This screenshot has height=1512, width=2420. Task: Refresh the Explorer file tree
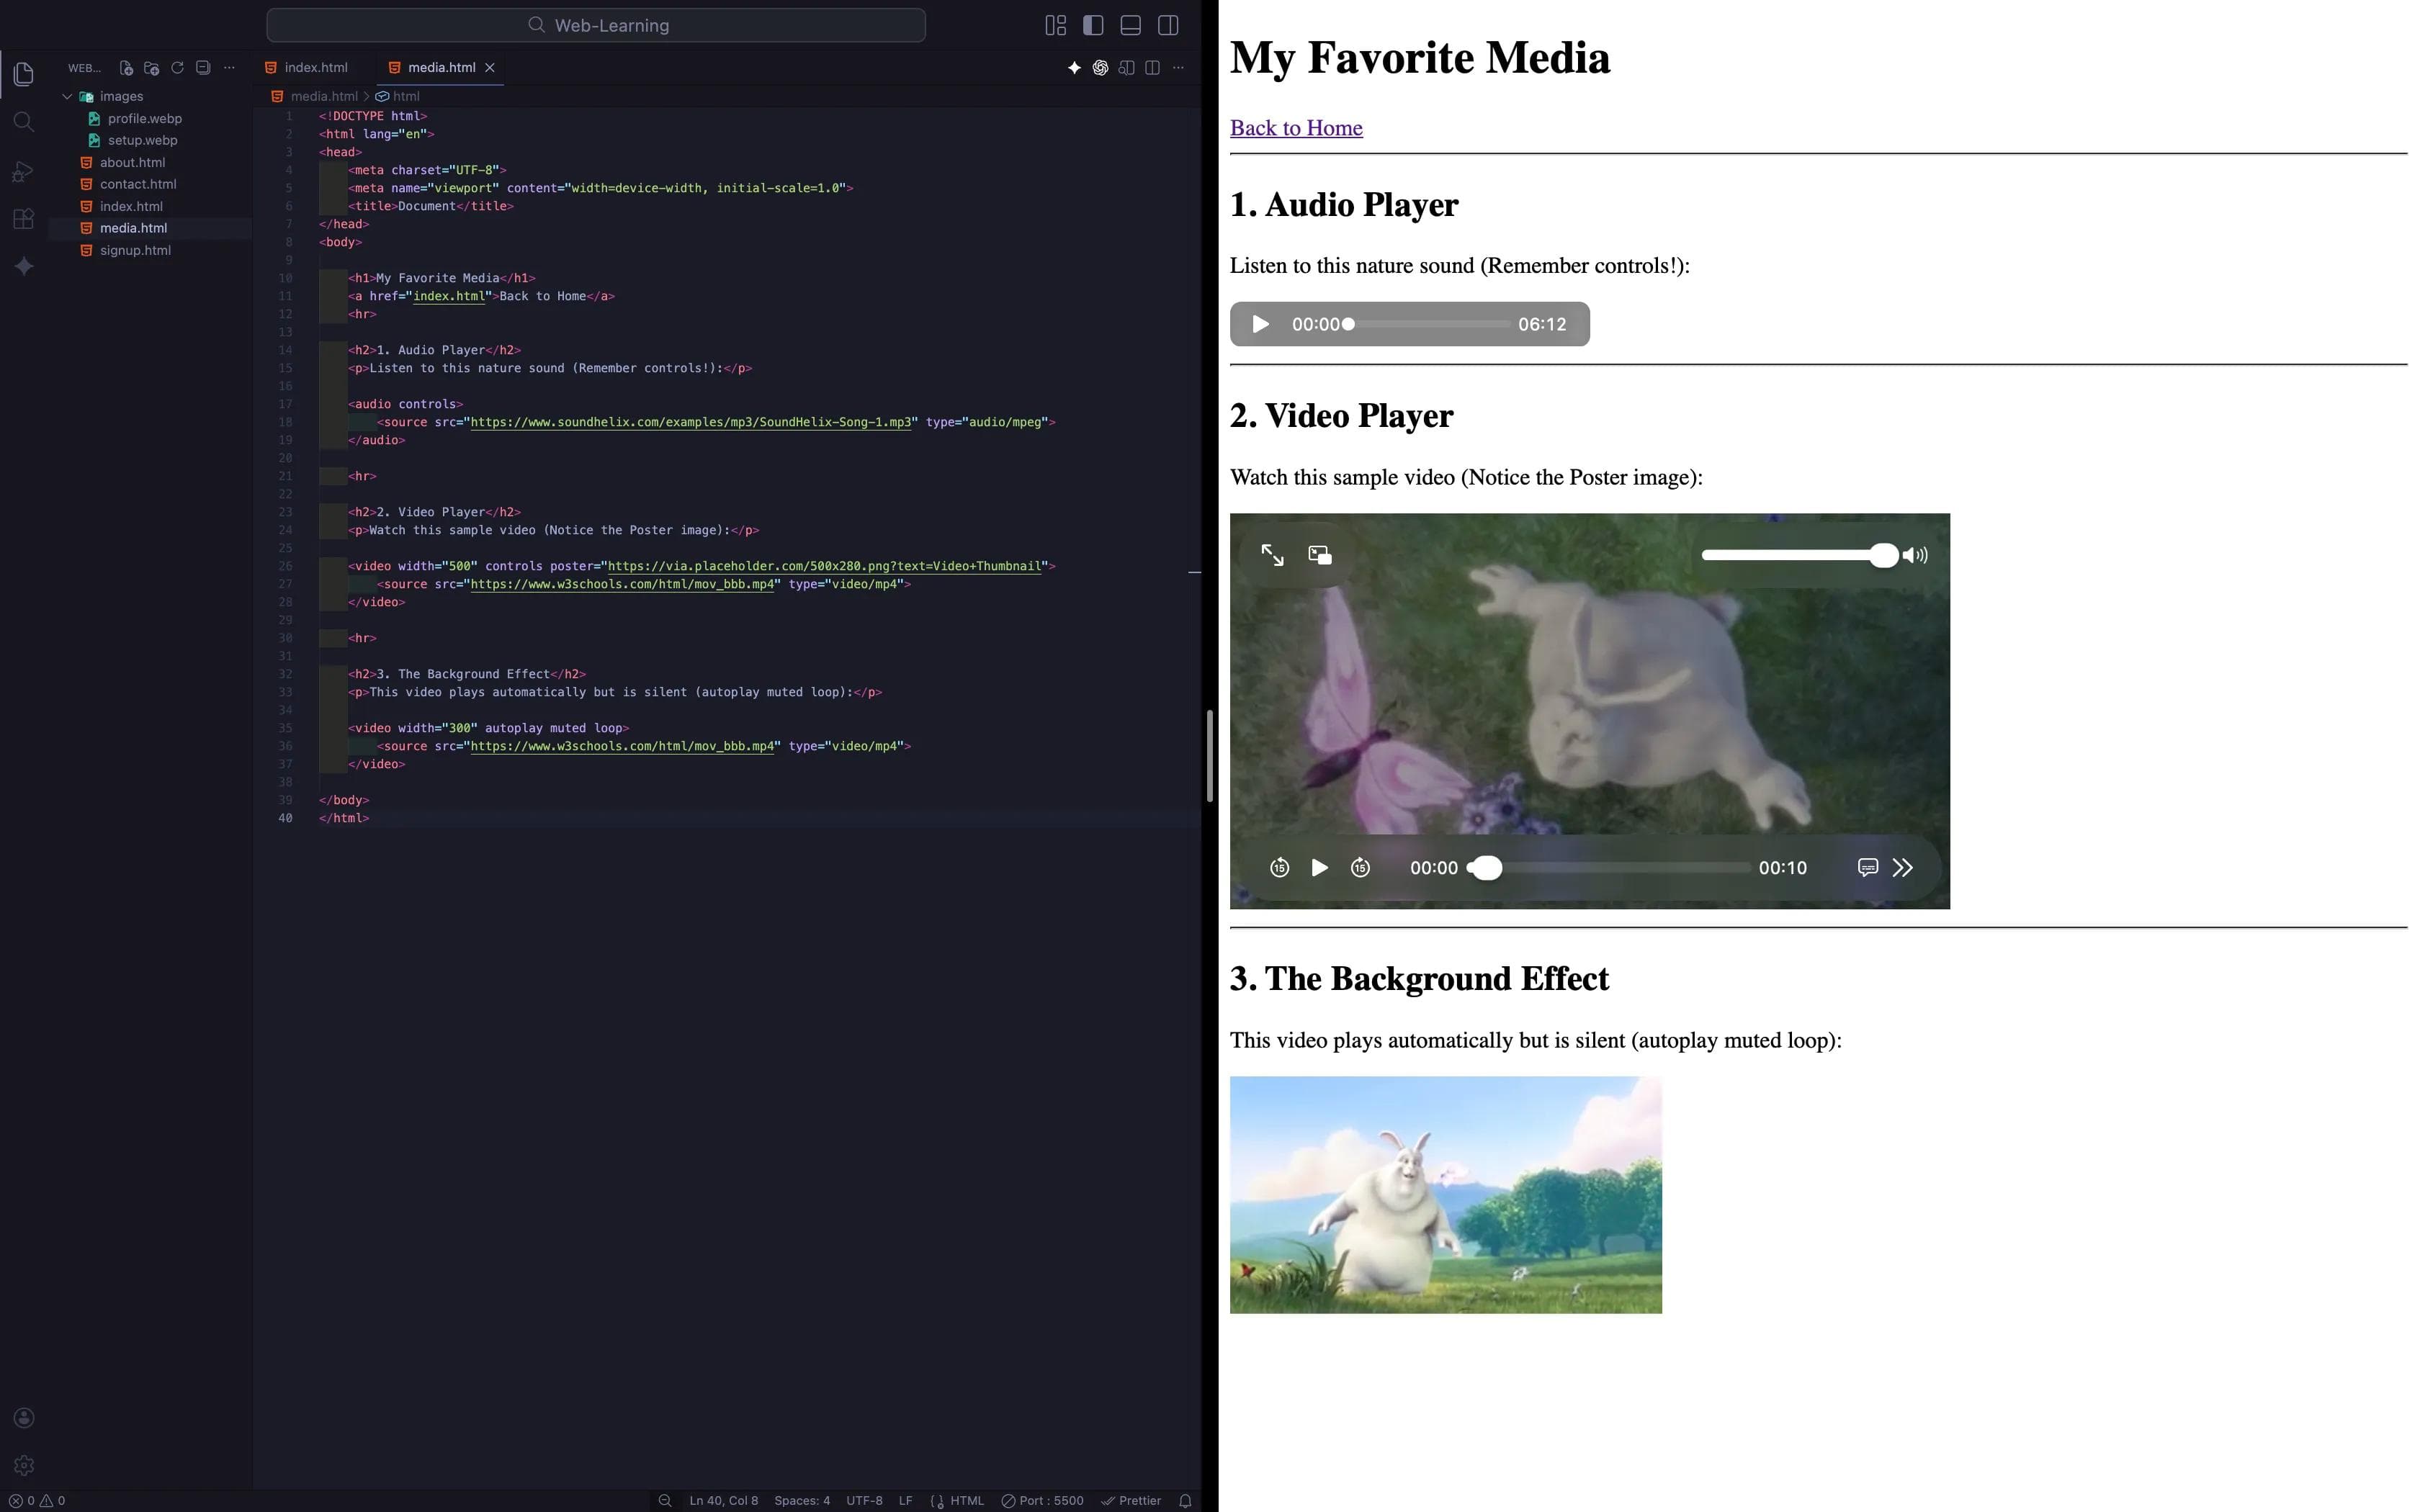[x=177, y=68]
